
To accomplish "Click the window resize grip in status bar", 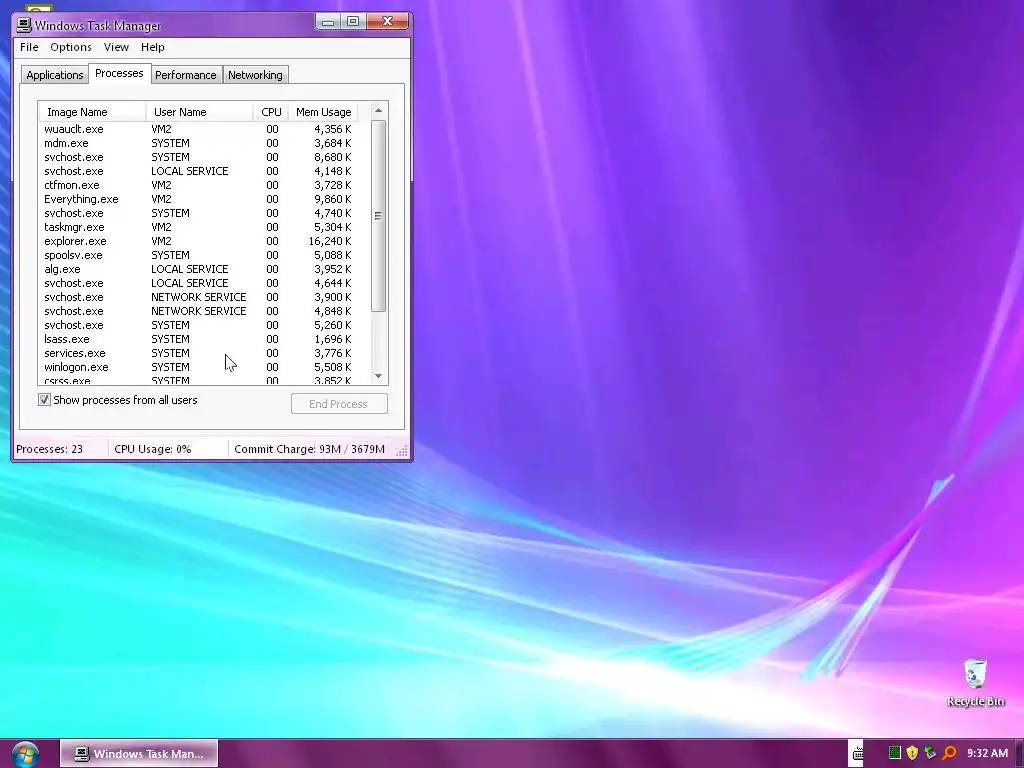I will point(402,451).
